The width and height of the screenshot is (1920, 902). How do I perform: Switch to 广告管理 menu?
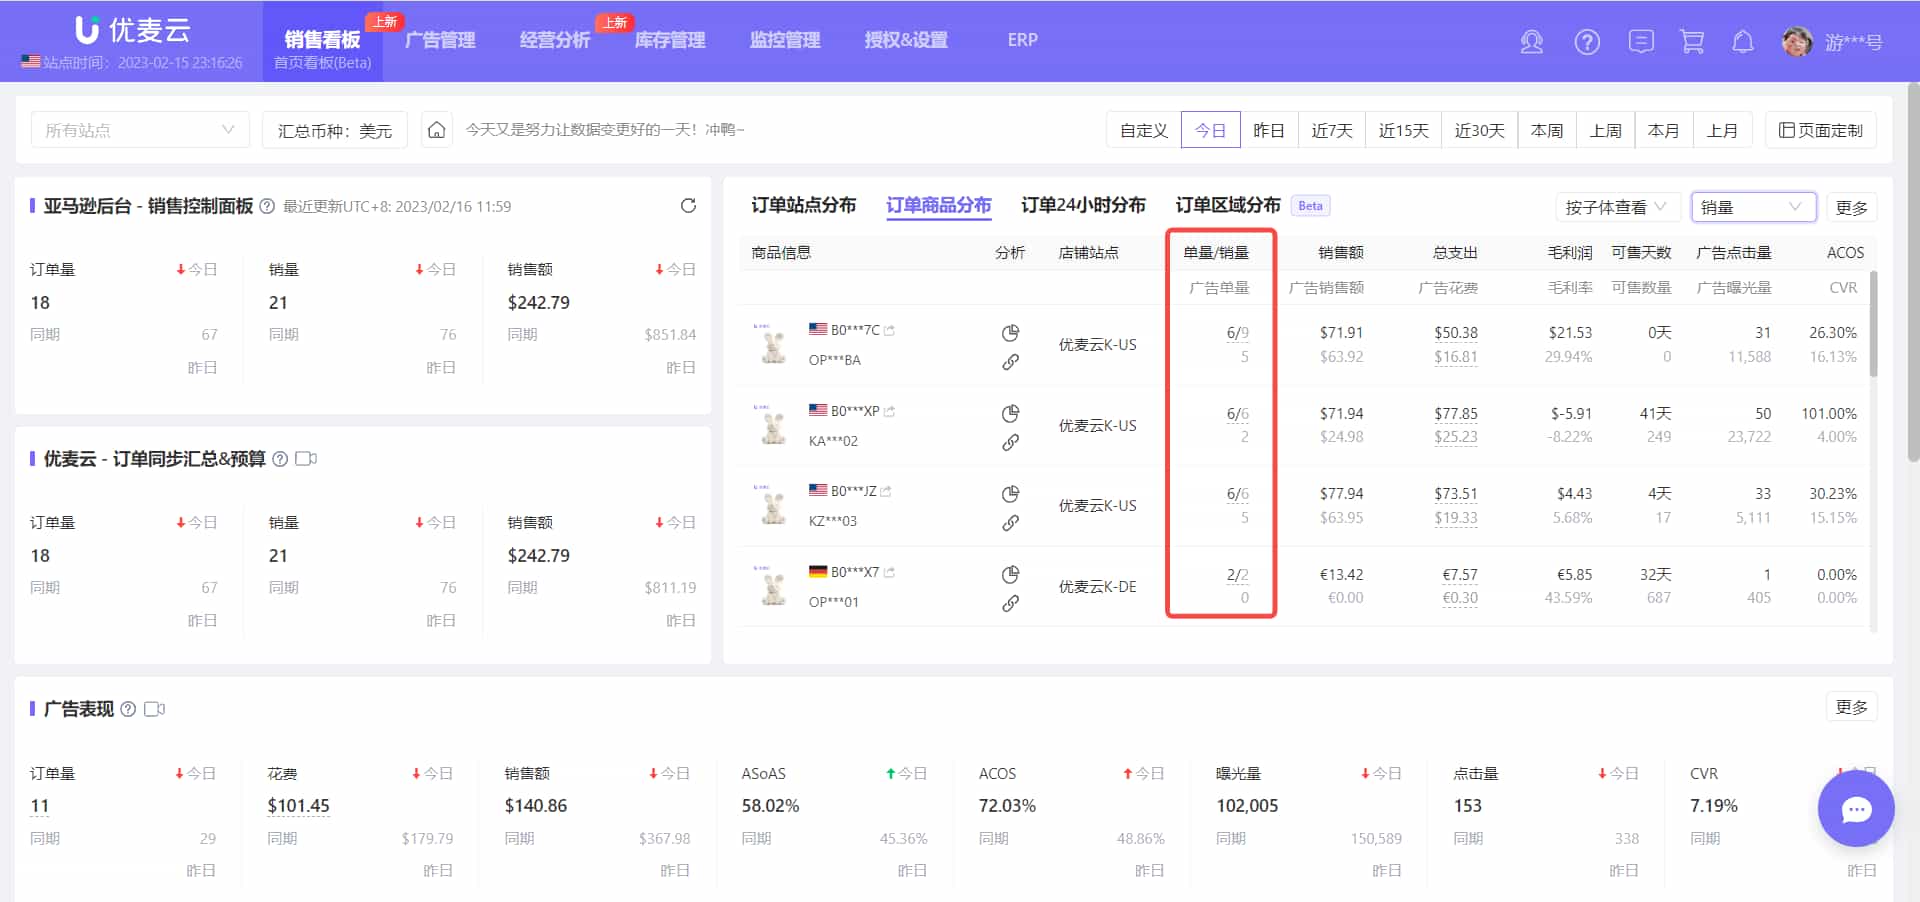pyautogui.click(x=440, y=40)
